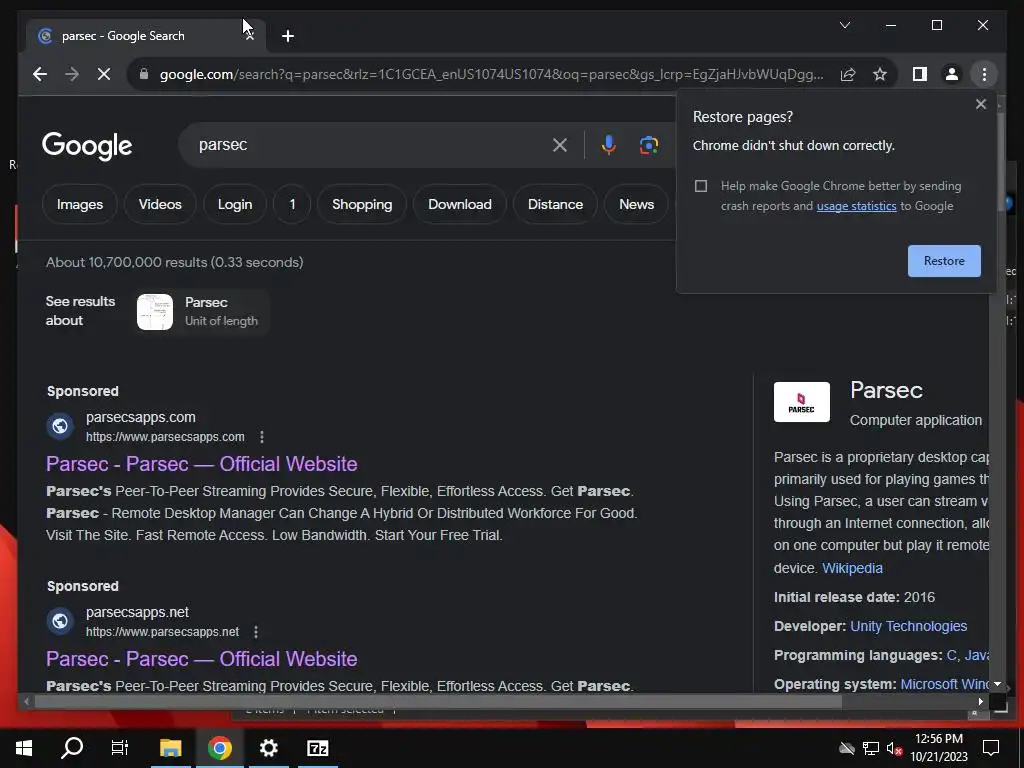The image size is (1024, 768).
Task: Open File Explorer from the taskbar
Action: pos(170,748)
